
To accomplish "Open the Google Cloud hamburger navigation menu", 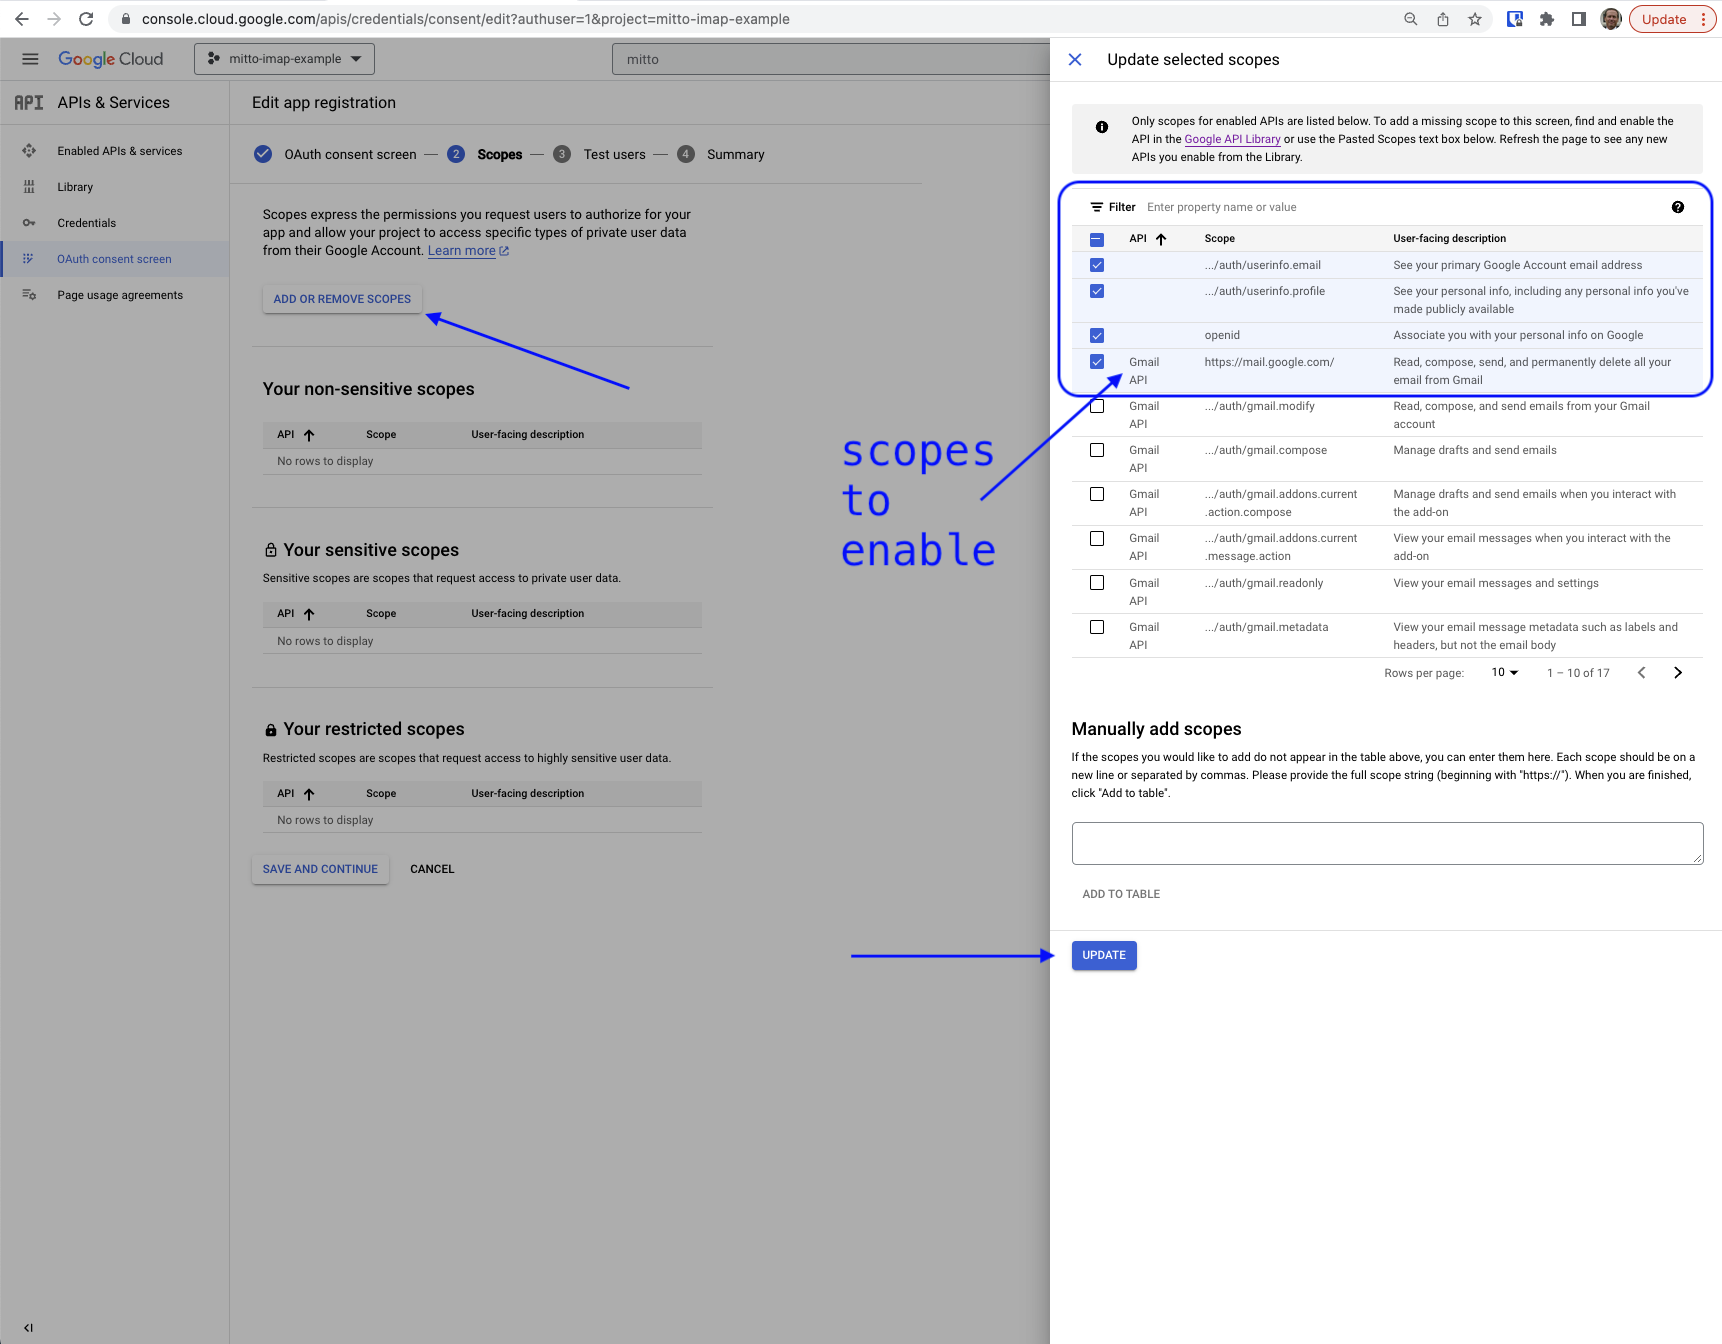I will click(x=30, y=59).
